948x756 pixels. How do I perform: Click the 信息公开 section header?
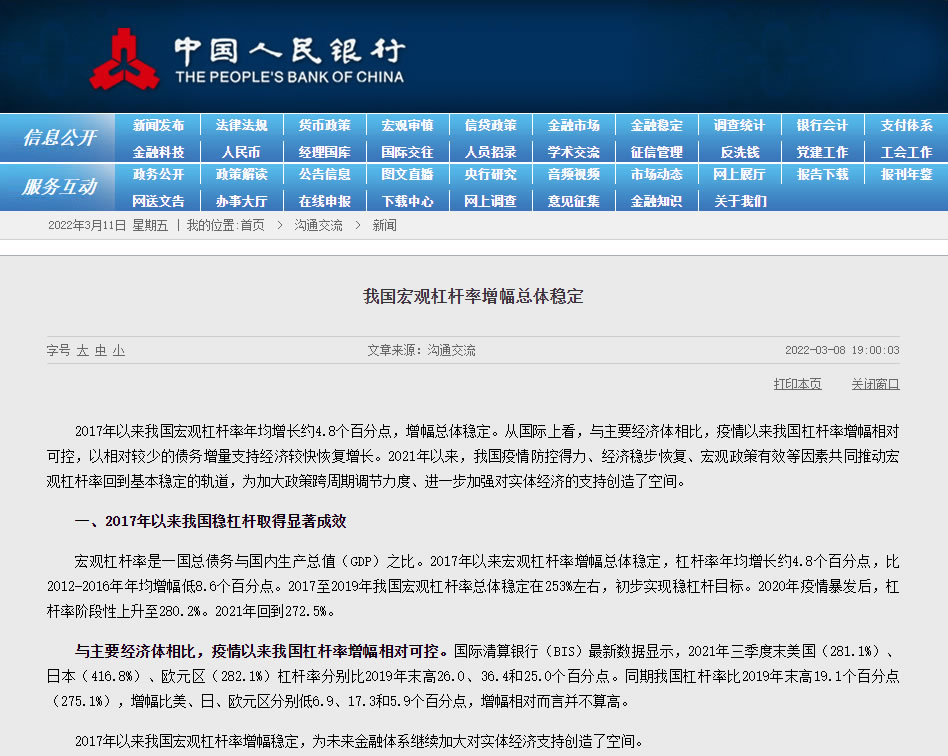point(59,138)
